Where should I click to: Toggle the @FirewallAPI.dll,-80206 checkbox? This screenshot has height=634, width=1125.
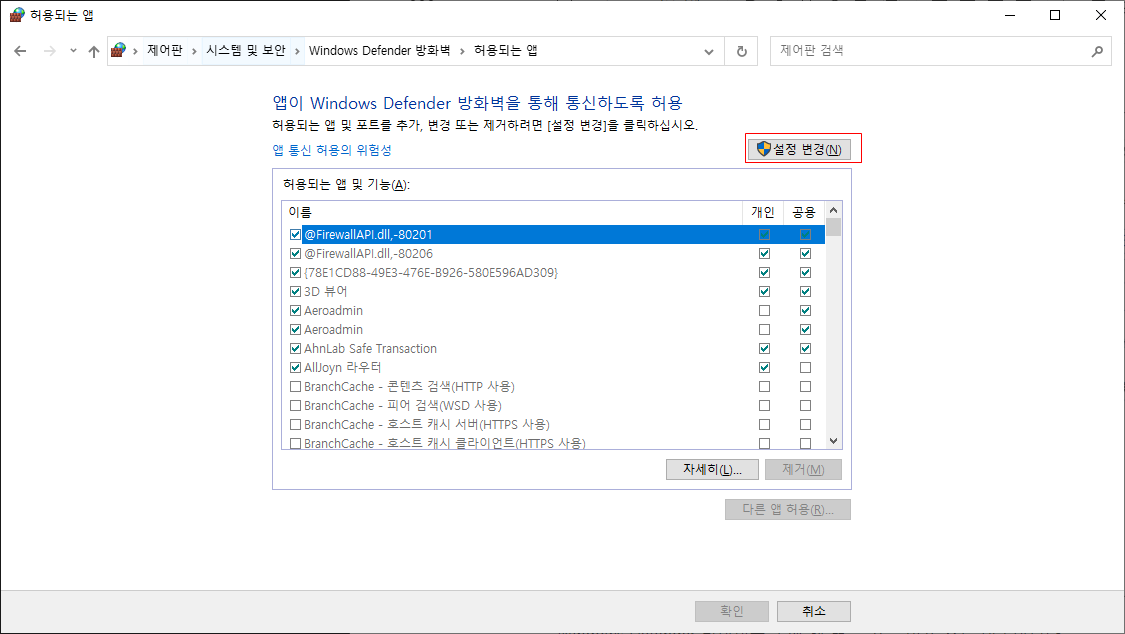click(295, 253)
